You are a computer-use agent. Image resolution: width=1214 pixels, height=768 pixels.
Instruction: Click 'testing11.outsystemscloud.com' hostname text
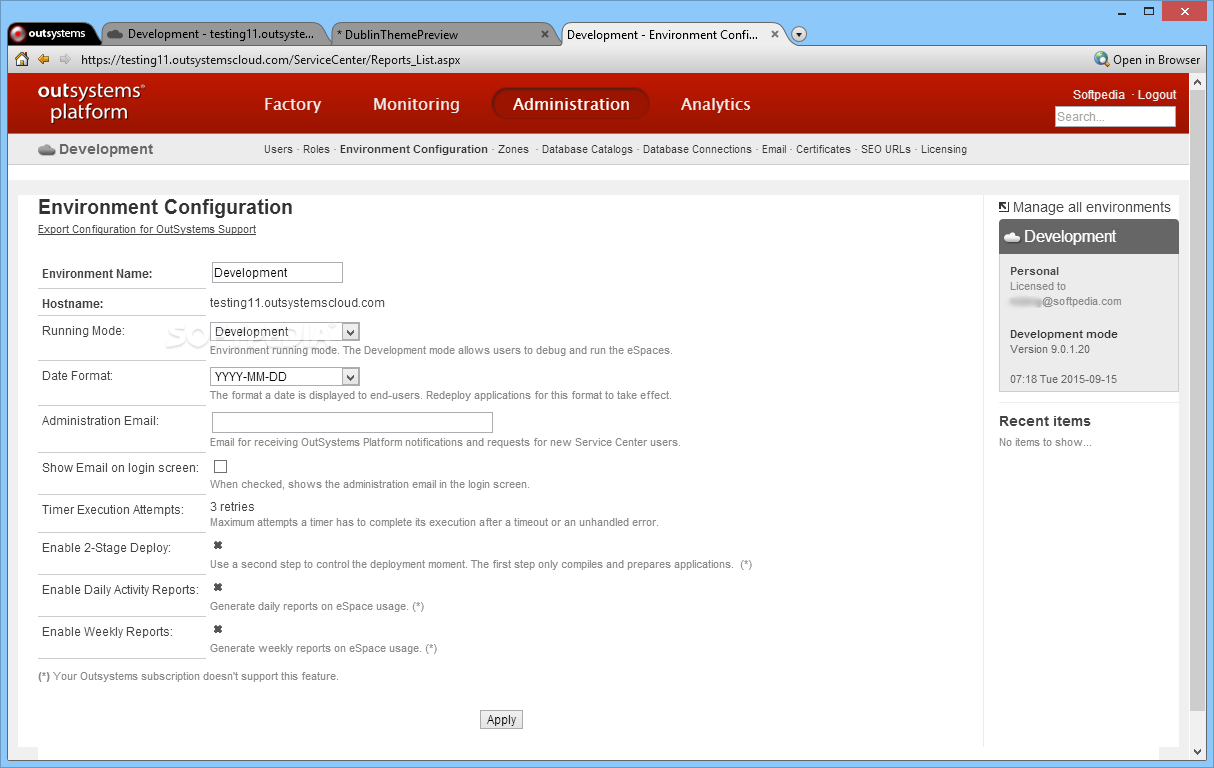pos(297,303)
